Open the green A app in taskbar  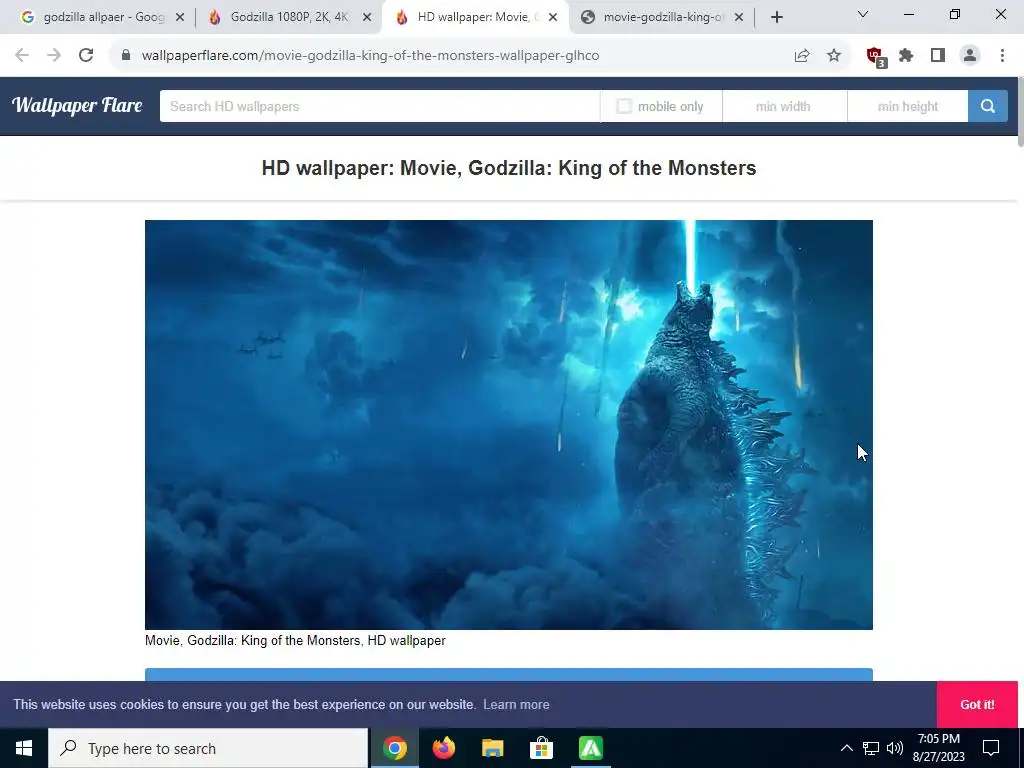click(590, 748)
